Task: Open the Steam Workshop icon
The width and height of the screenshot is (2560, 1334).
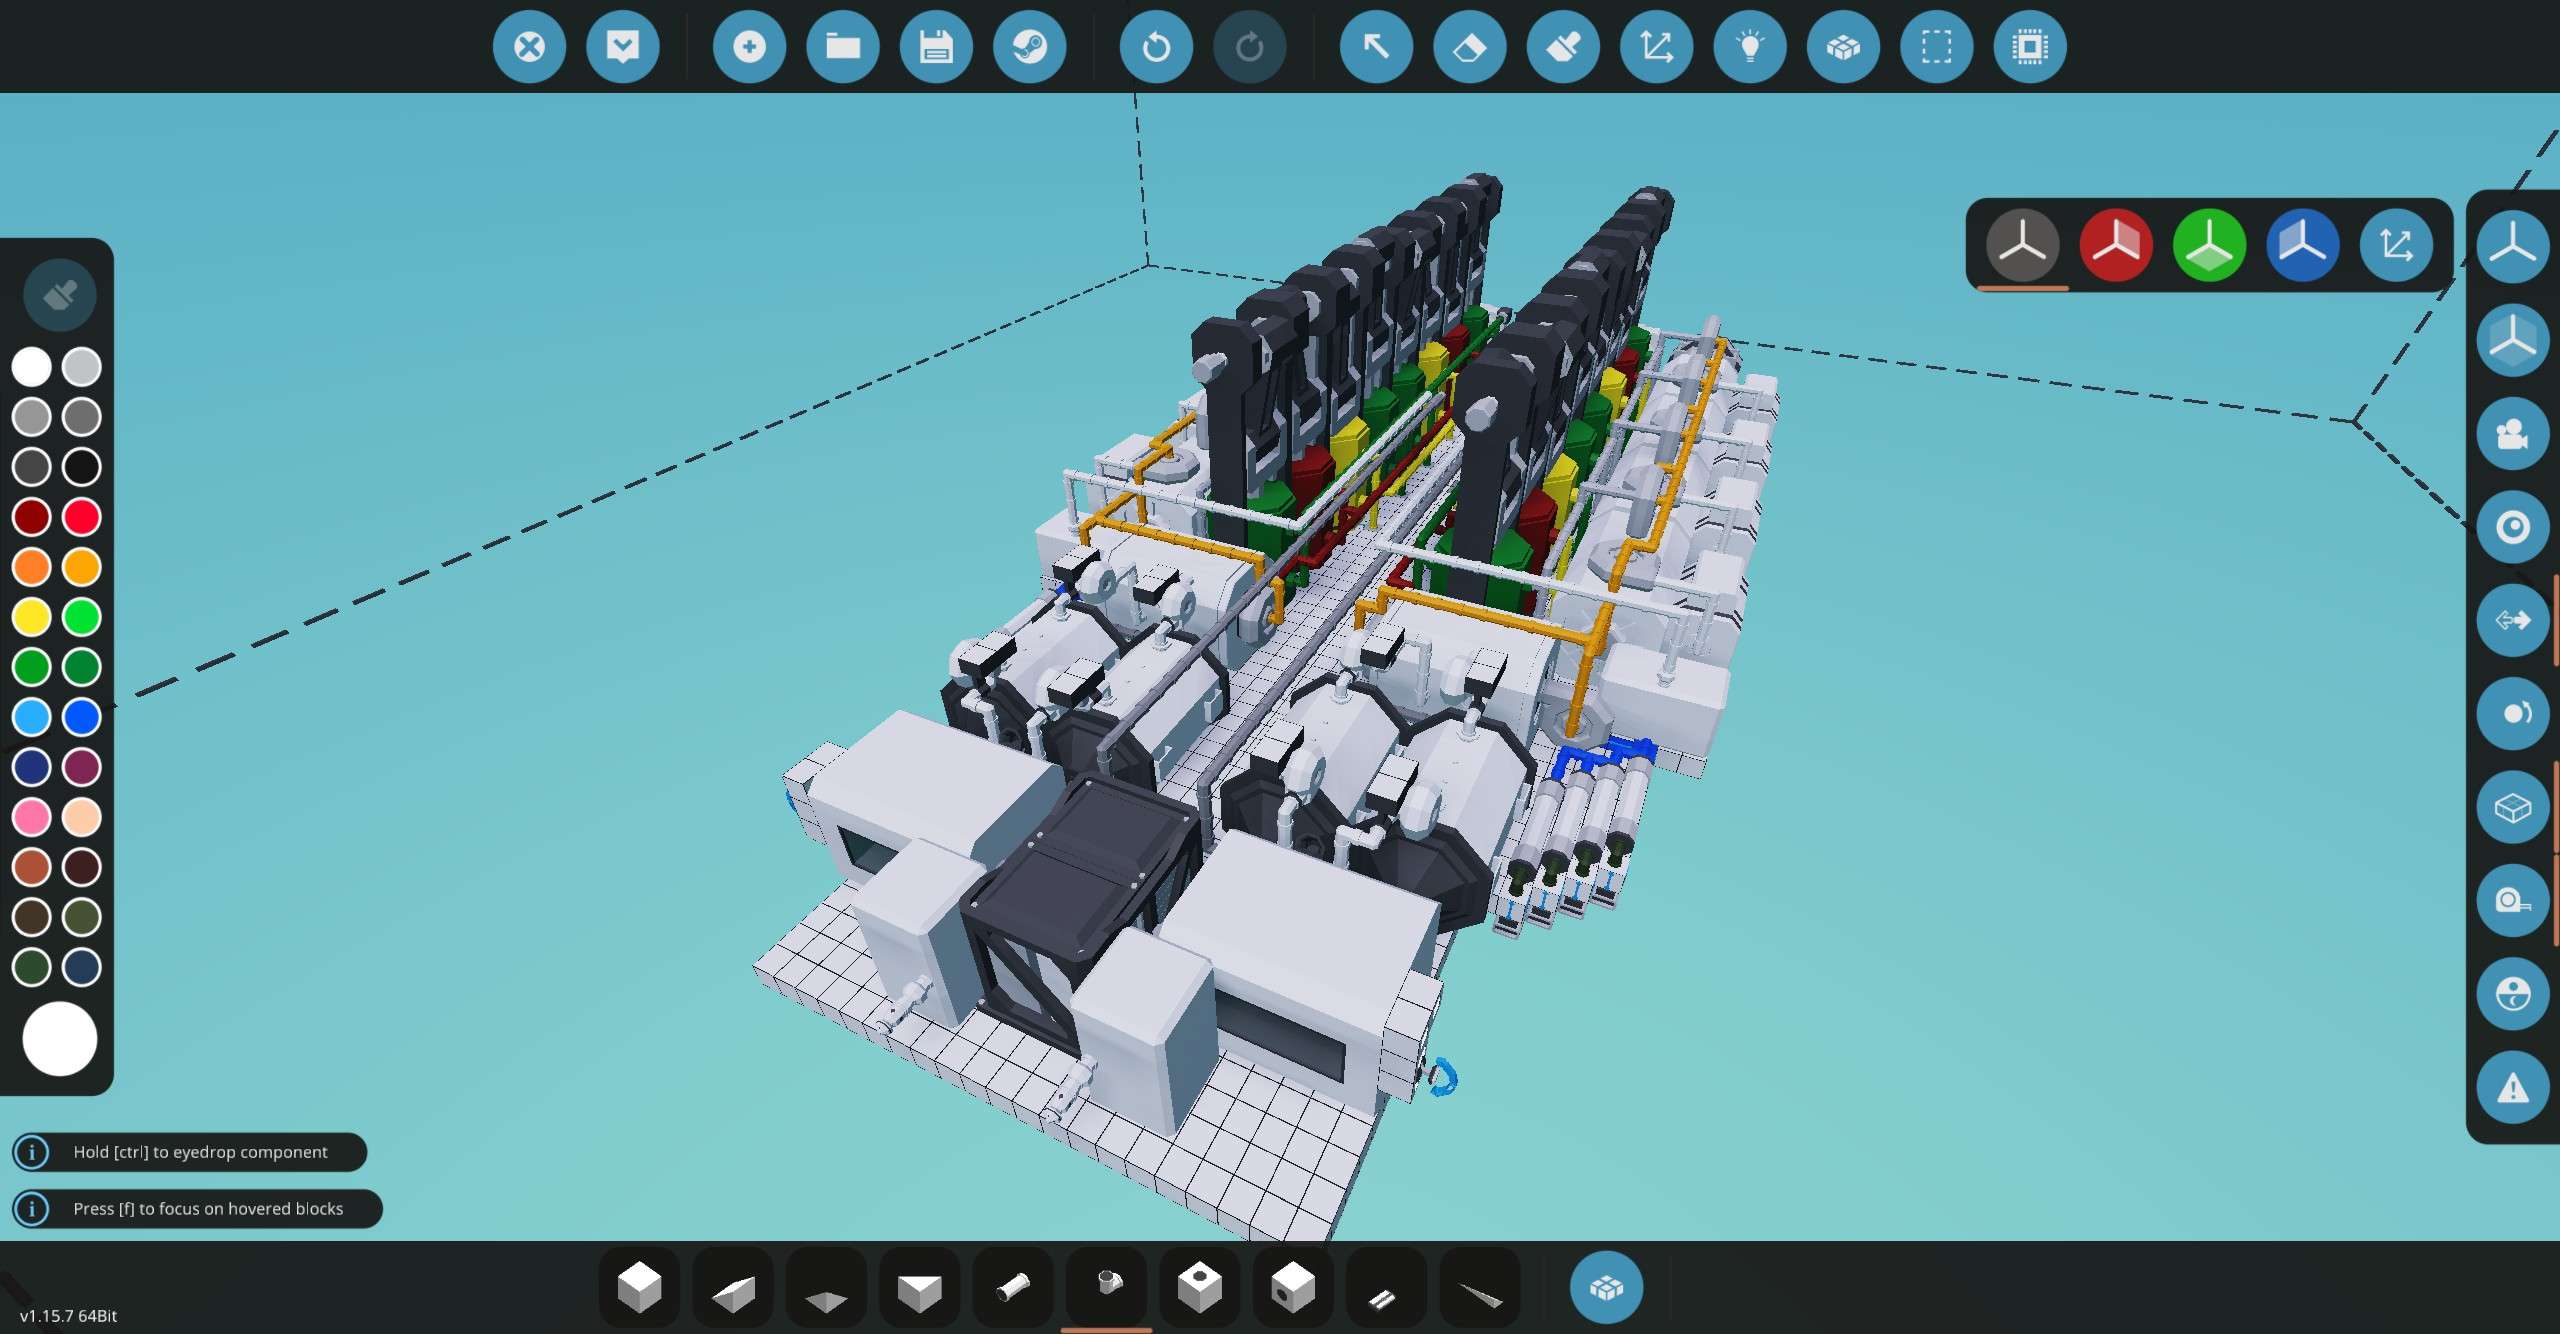Action: click(1029, 47)
